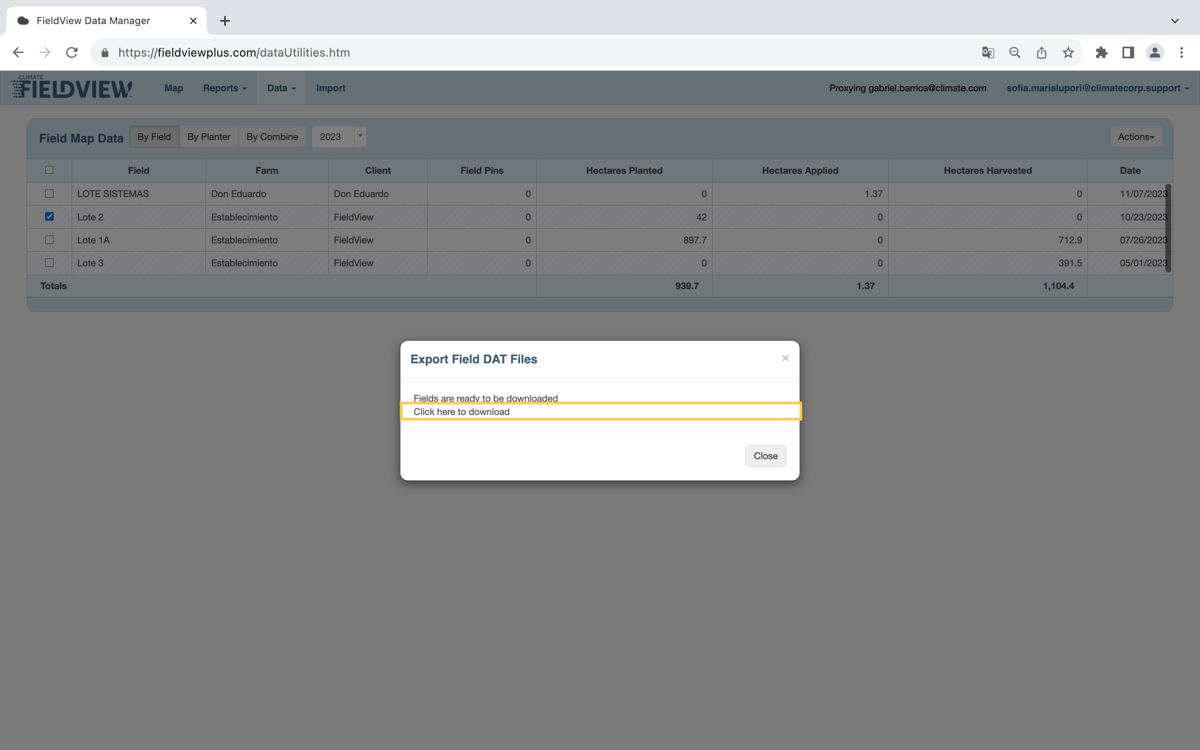Open the Reports dropdown in the navigation bar
1200x750 pixels.
pyautogui.click(x=223, y=88)
